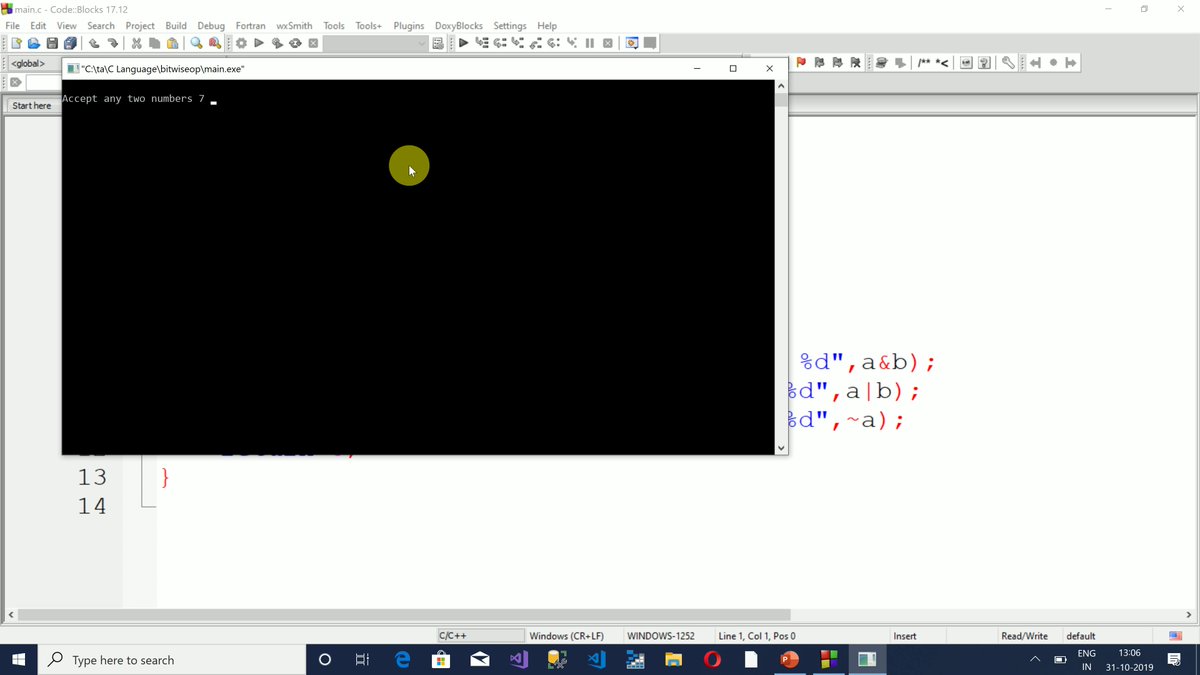Image resolution: width=1200 pixels, height=675 pixels.
Task: Open Task View in the taskbar
Action: (x=363, y=660)
